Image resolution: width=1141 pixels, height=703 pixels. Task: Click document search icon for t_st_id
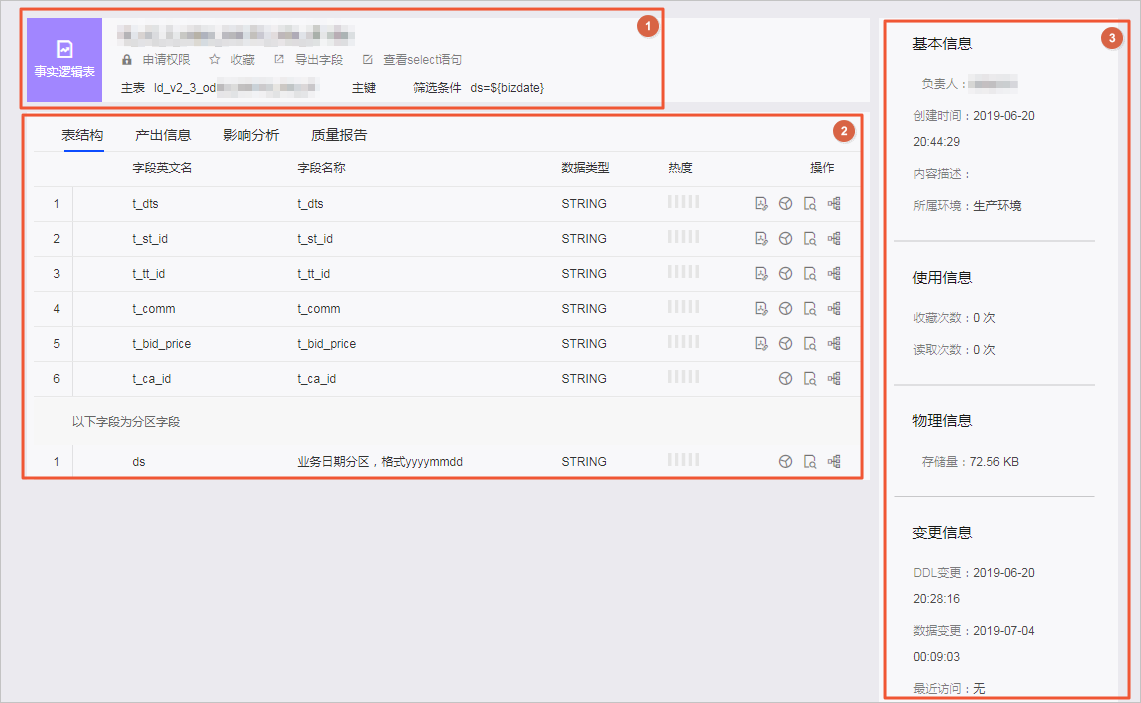tap(810, 239)
